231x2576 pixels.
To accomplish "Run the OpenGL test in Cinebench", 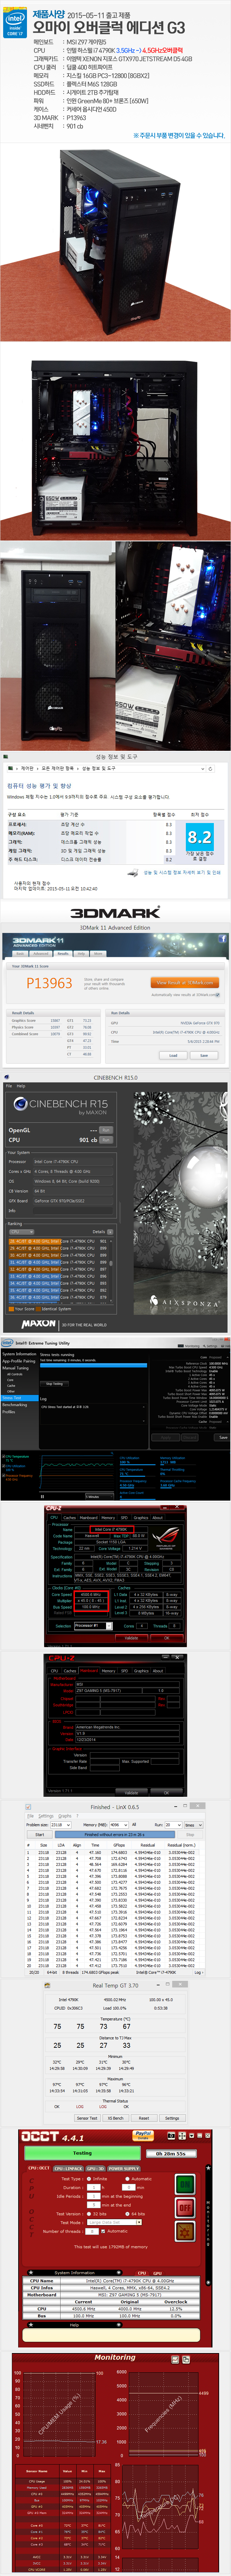I will click(106, 1130).
